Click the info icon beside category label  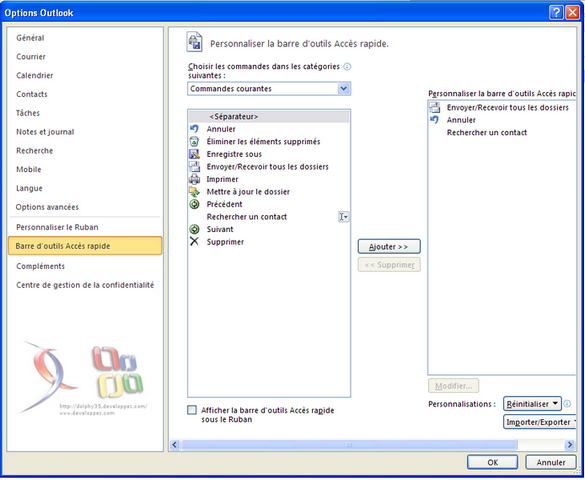pos(347,67)
